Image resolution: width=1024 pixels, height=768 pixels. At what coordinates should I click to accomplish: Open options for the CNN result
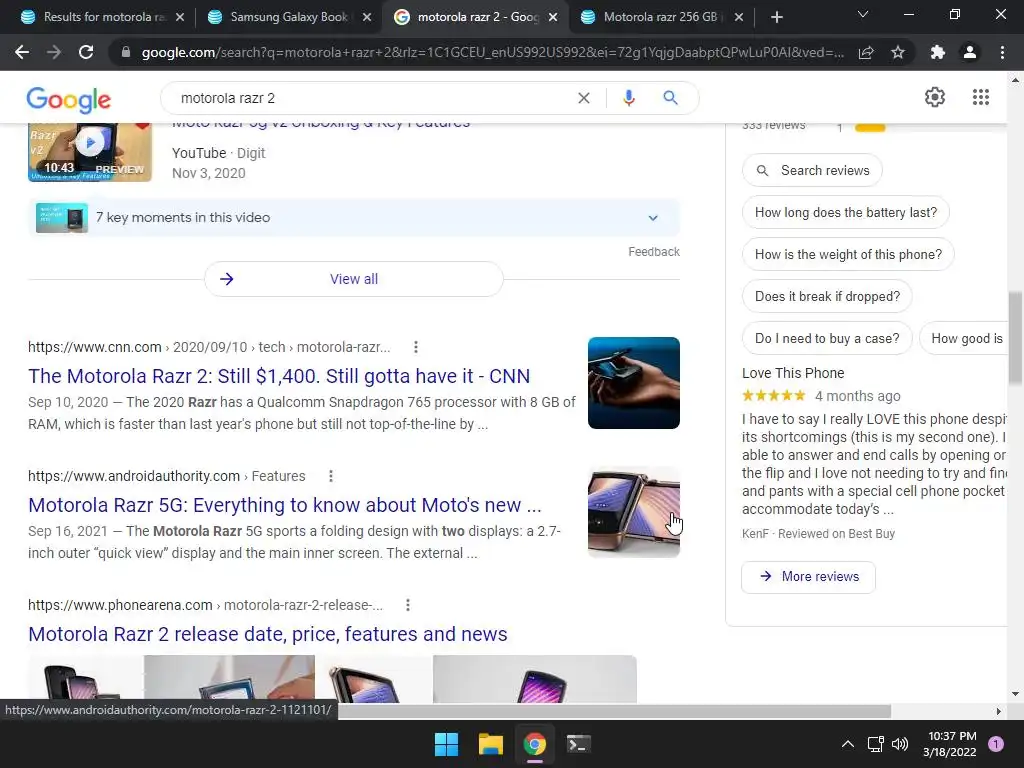tap(416, 347)
